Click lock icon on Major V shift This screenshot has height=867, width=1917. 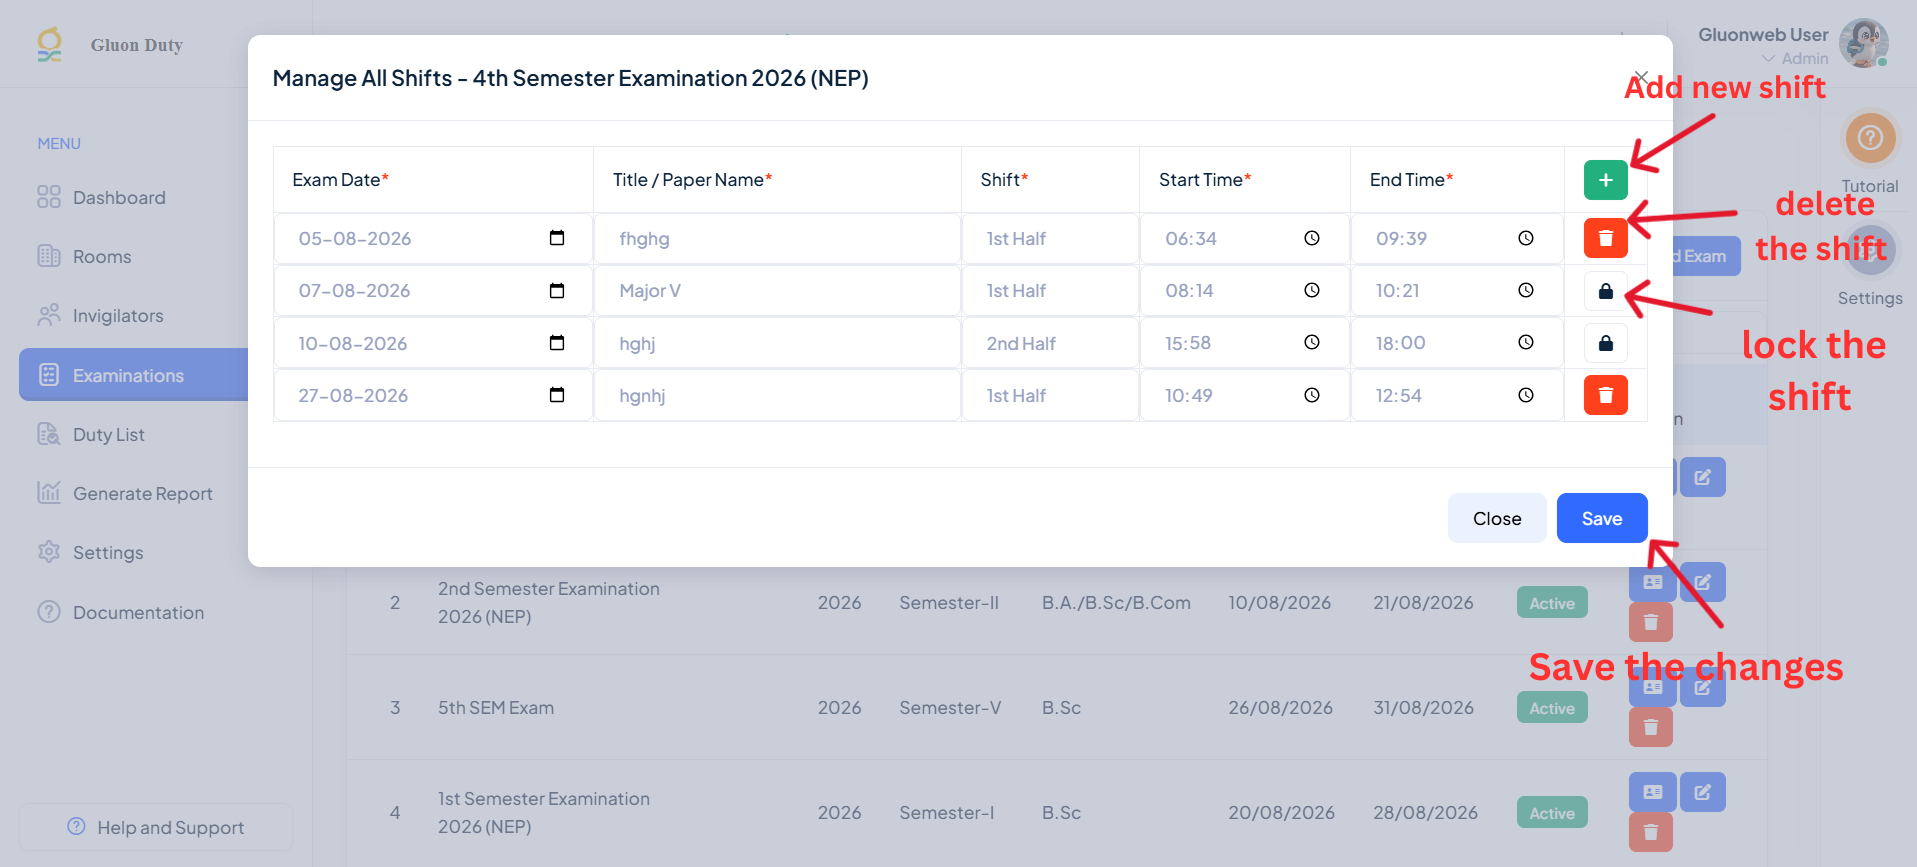(1605, 291)
